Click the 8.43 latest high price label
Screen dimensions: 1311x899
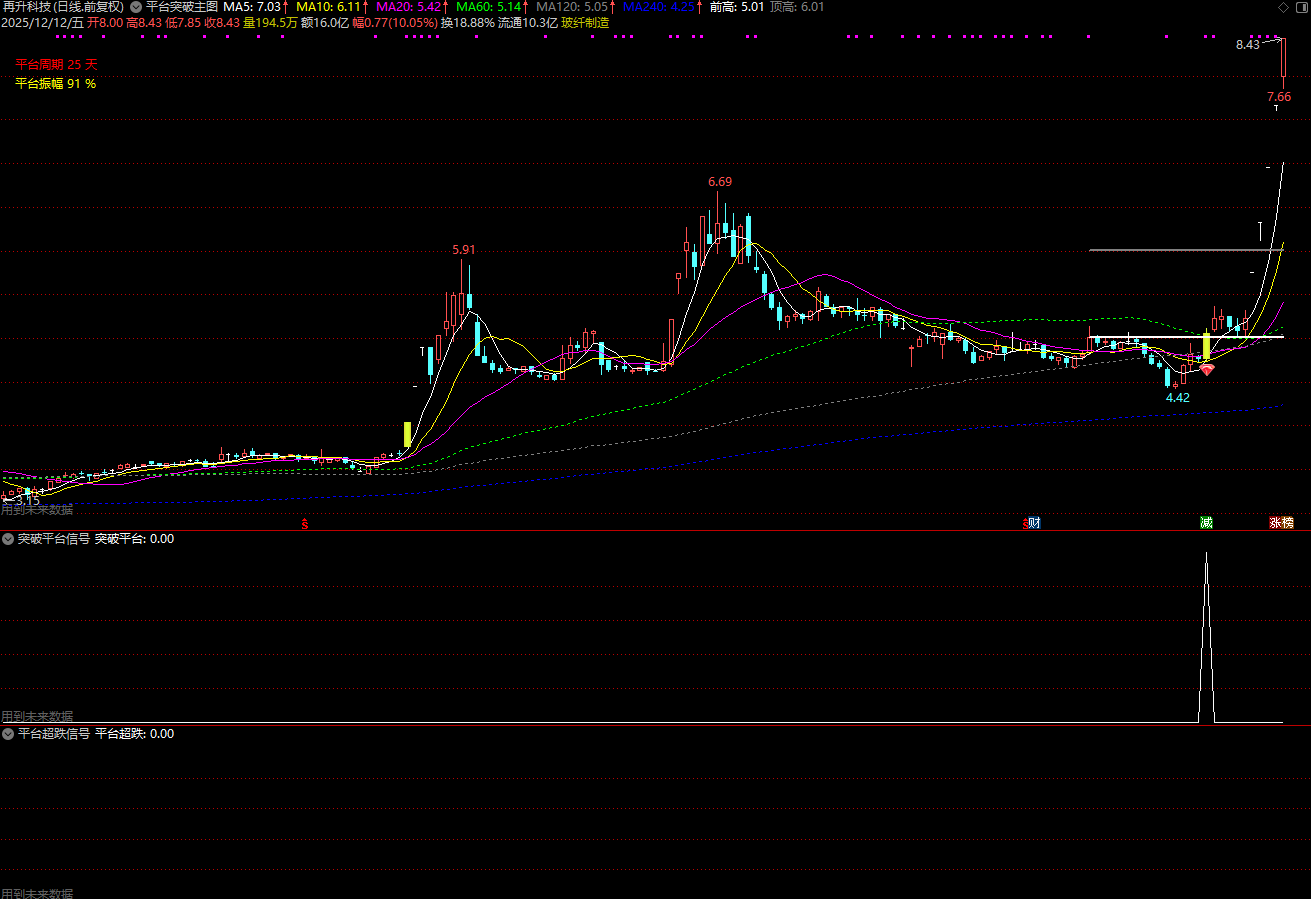click(x=1247, y=45)
